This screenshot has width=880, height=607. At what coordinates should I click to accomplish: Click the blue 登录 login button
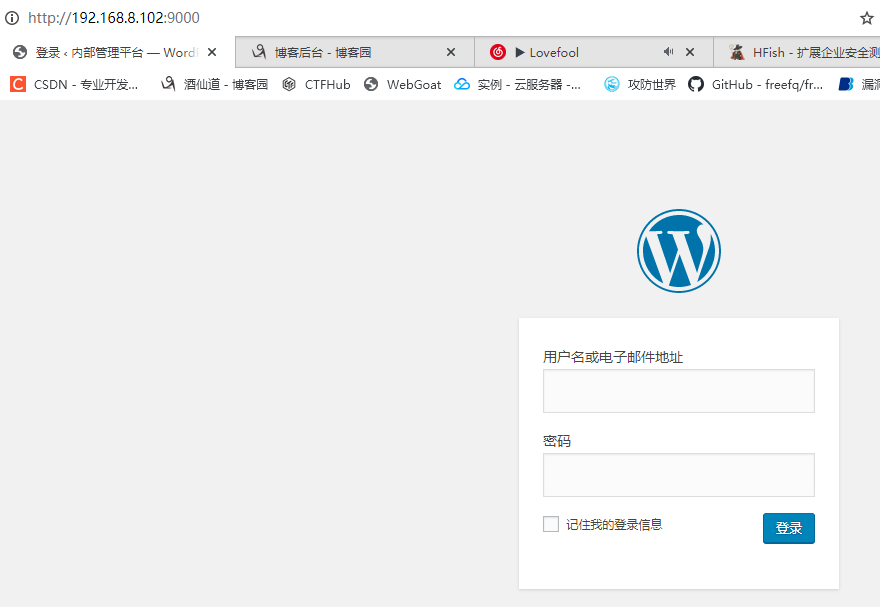789,528
